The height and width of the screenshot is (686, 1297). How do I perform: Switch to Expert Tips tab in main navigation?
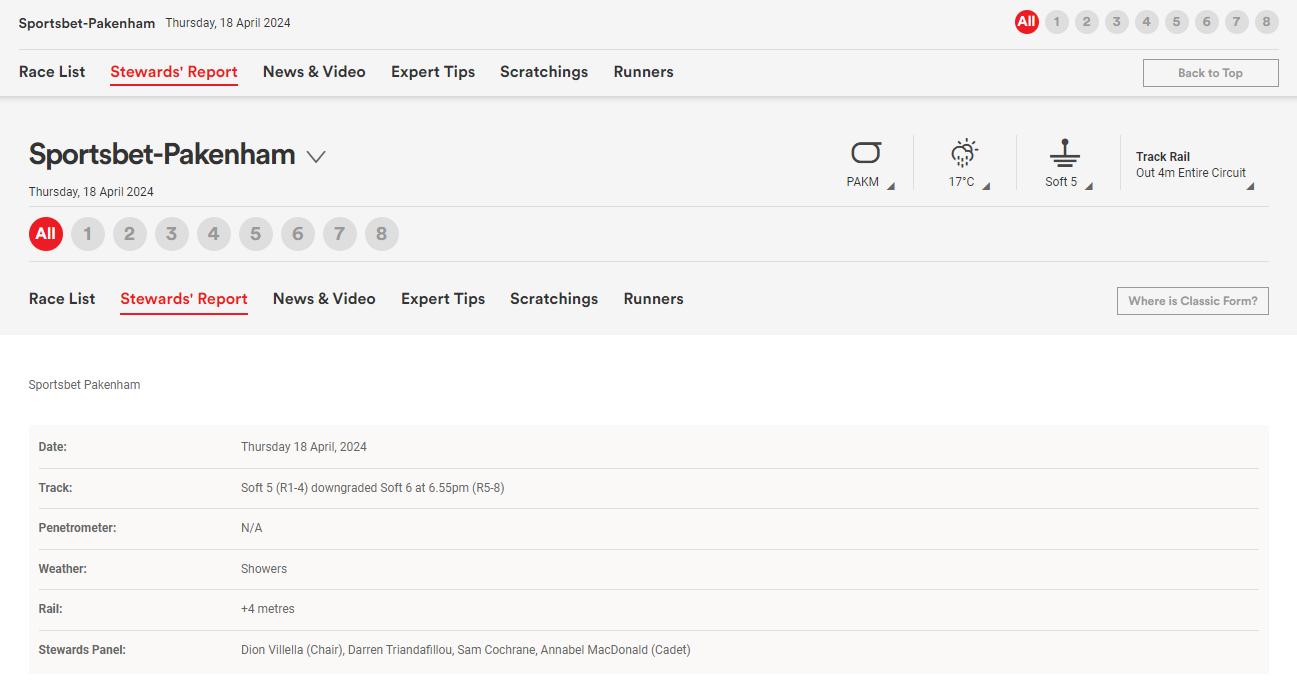443,299
